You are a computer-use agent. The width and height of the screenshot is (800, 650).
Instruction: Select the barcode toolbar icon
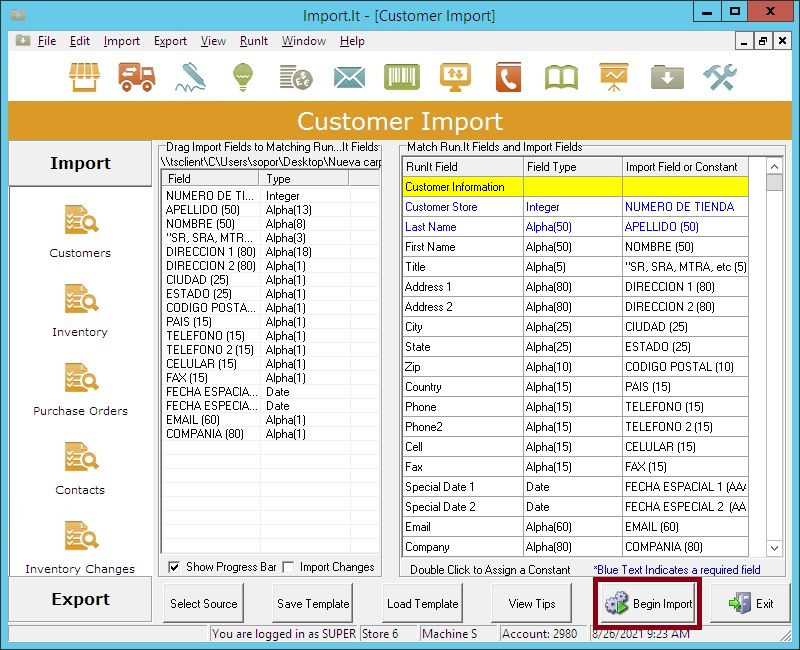(402, 77)
